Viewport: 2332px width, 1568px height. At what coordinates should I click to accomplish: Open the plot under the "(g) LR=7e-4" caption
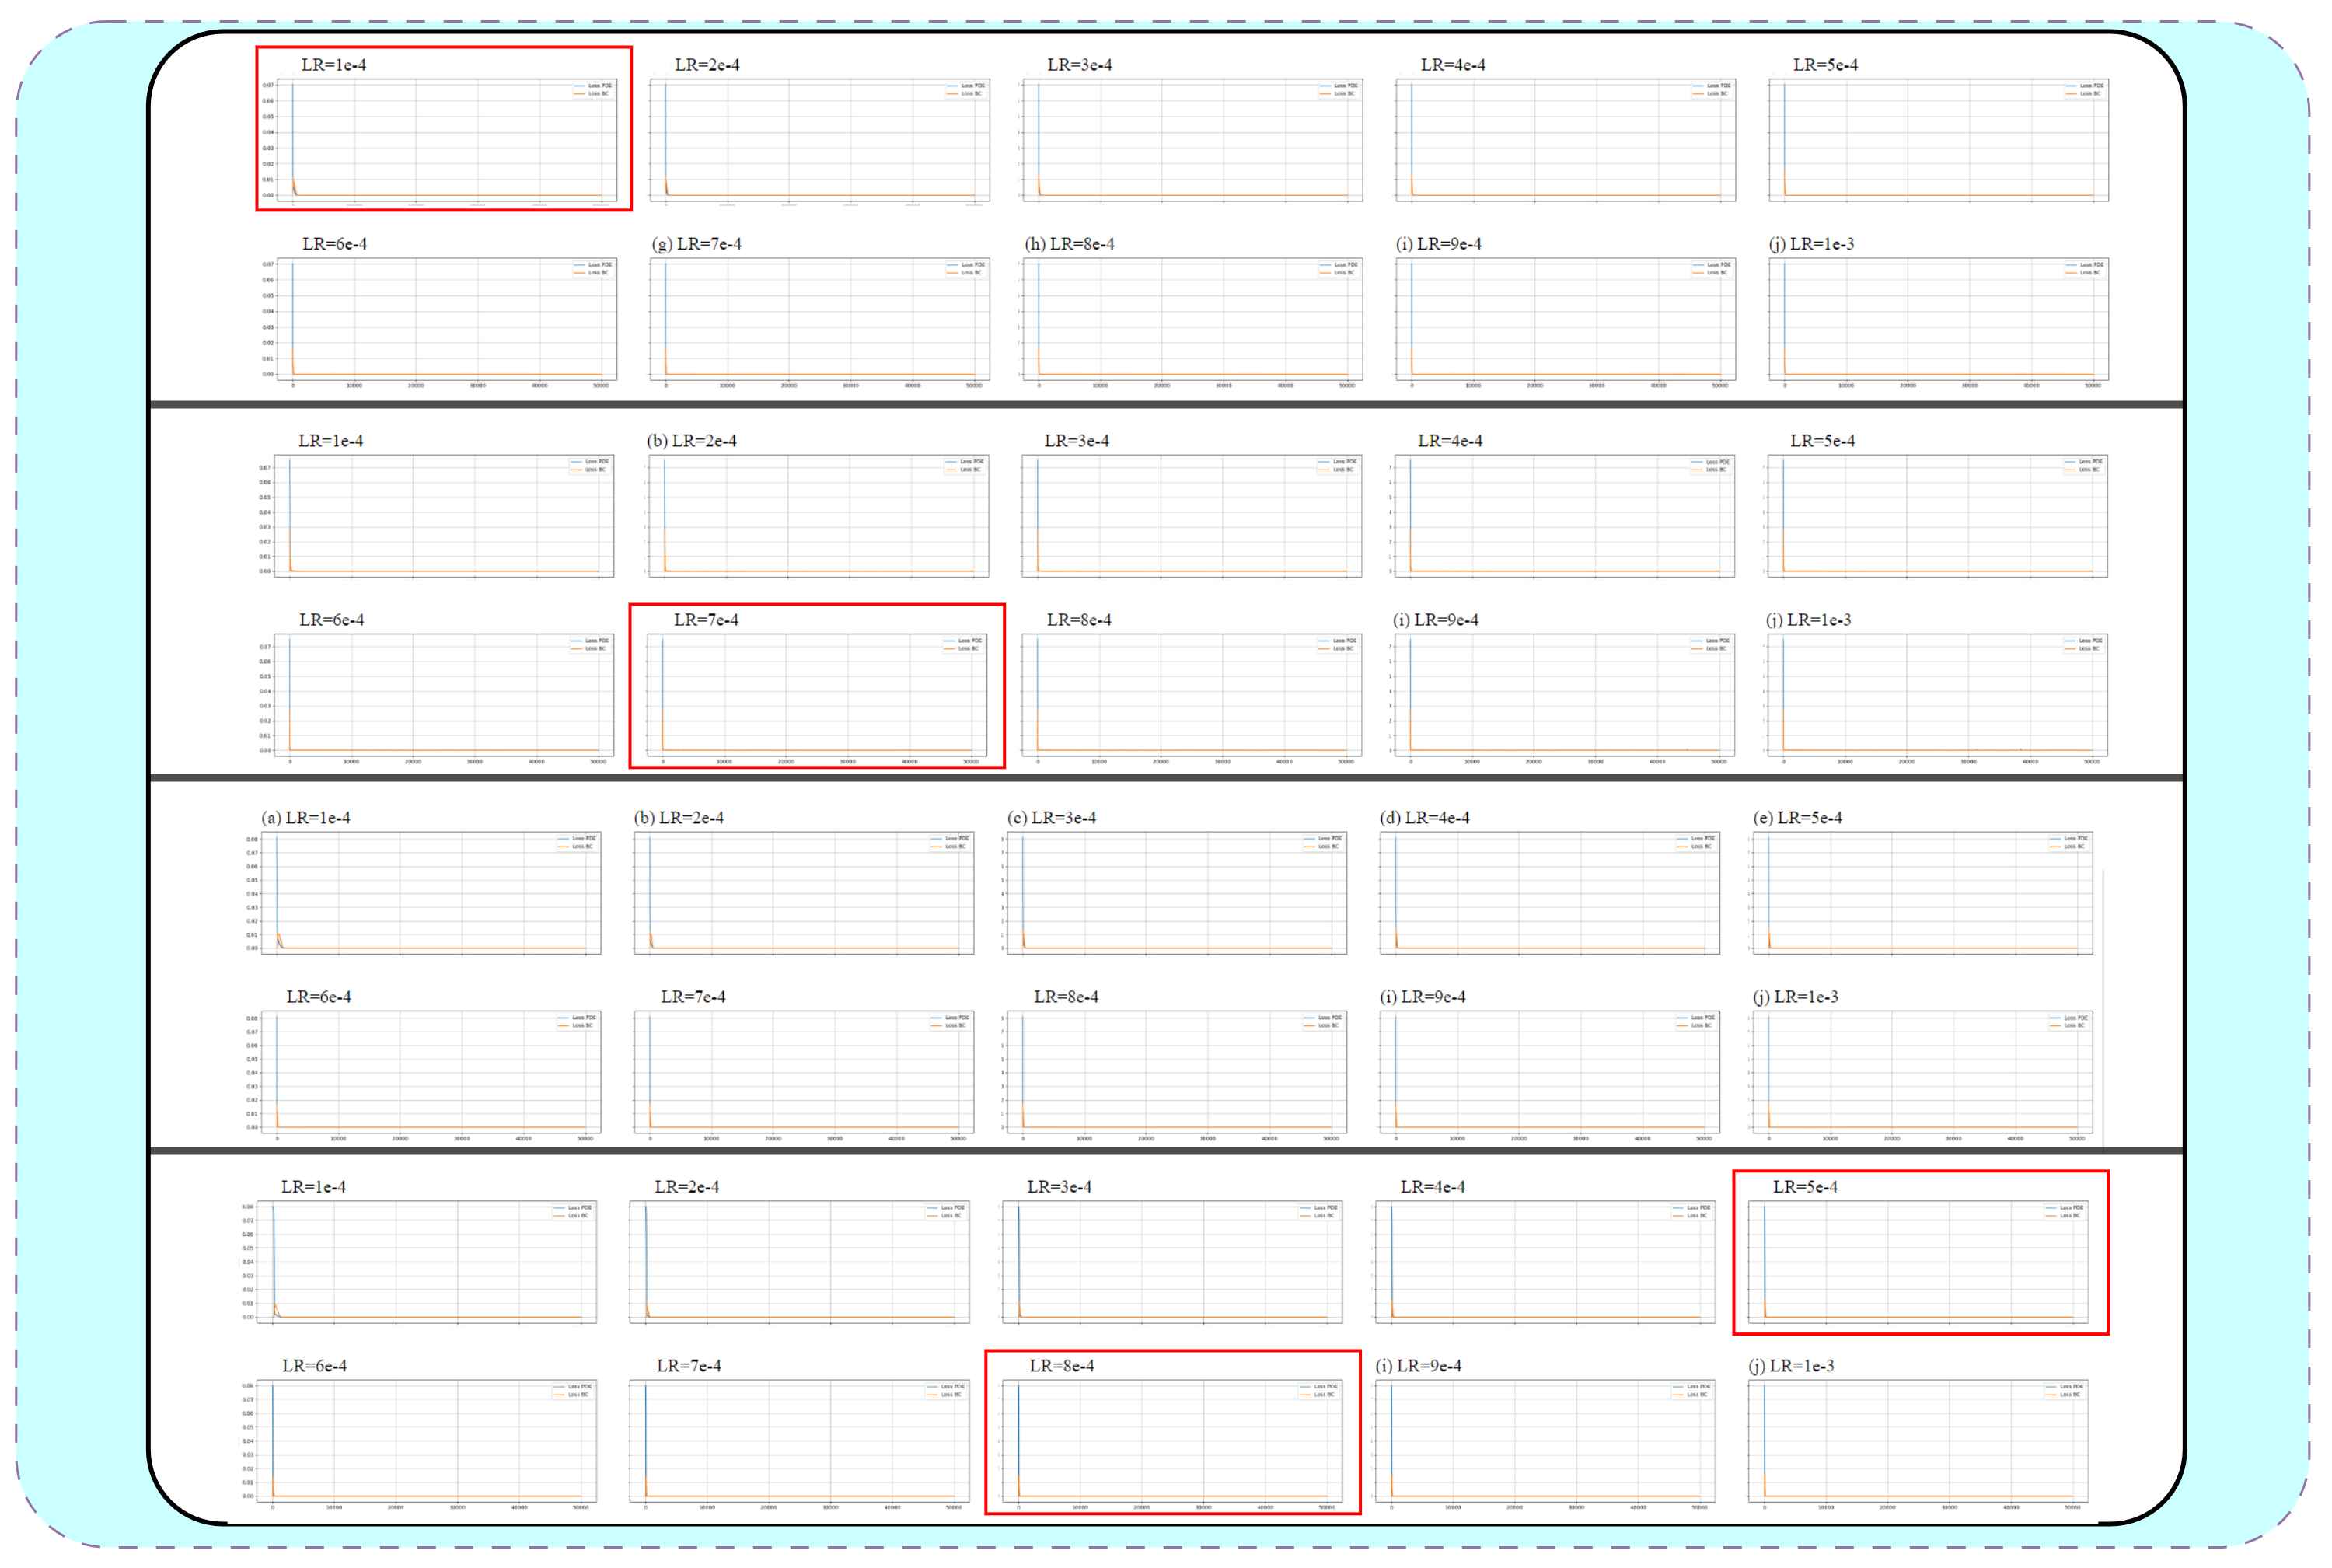click(x=819, y=319)
